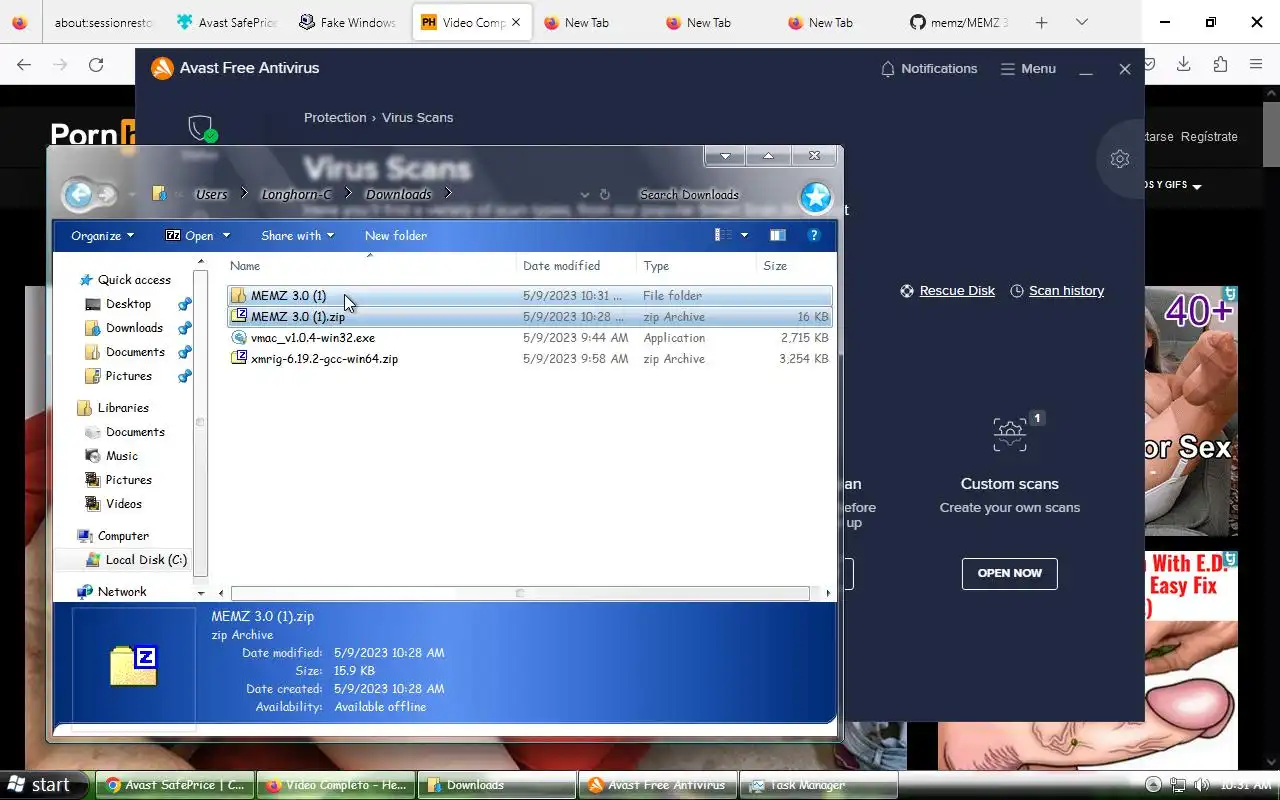Select Computer in navigation pane
This screenshot has height=800, width=1280.
[123, 536]
